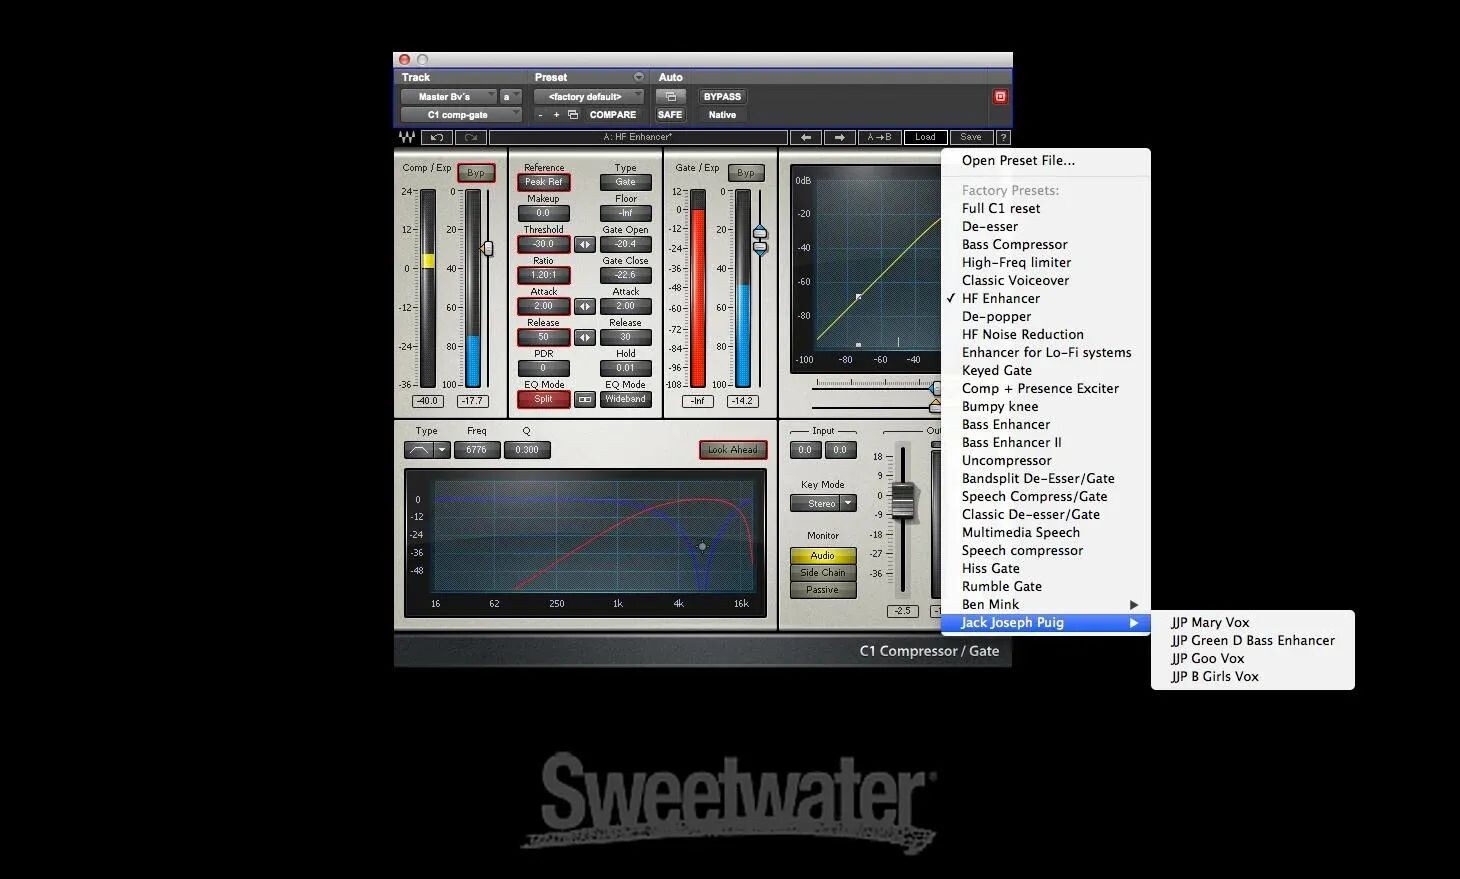Bypass the Gate / Exp section

point(746,173)
